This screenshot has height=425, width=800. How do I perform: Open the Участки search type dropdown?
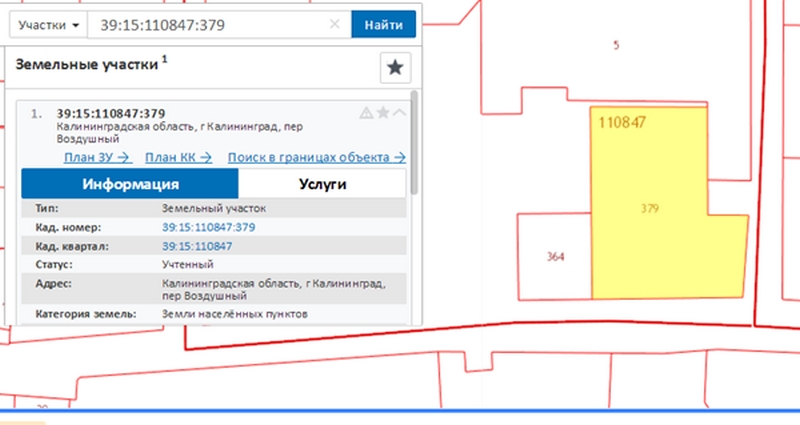click(47, 24)
